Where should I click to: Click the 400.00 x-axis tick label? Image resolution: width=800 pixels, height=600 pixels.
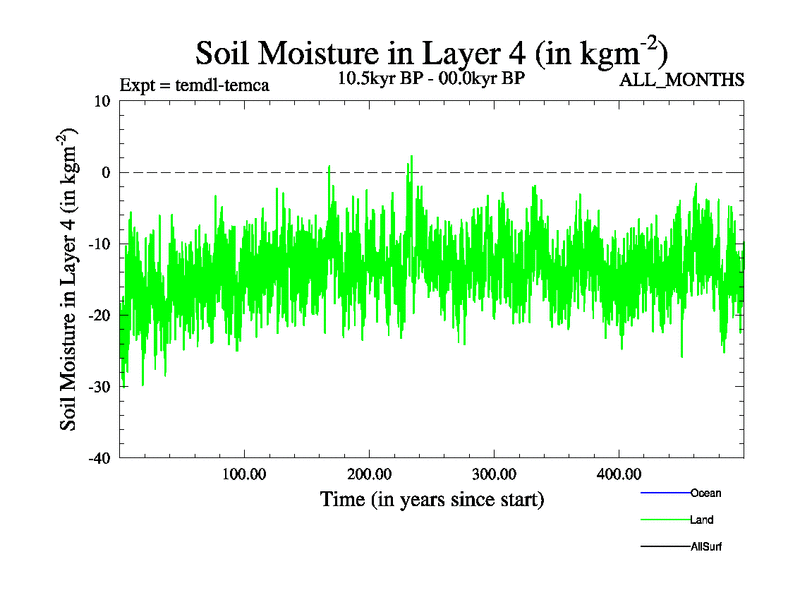[618, 473]
